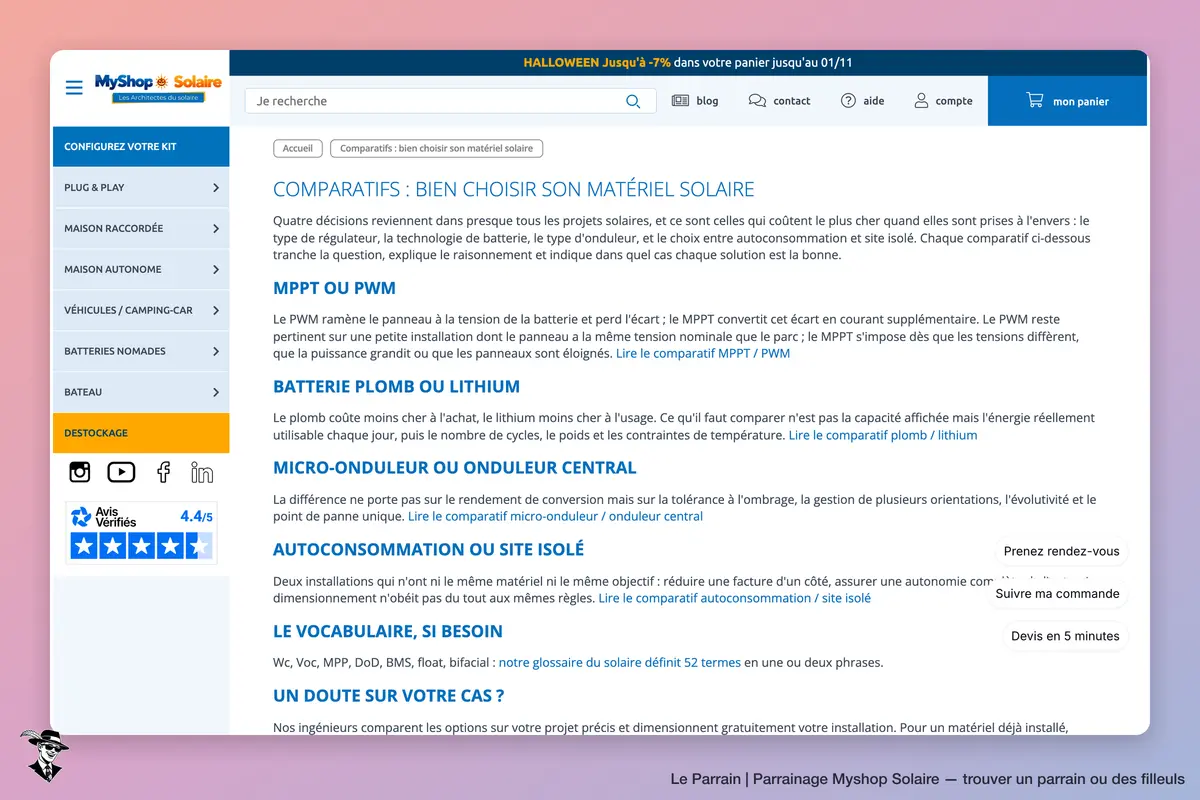
Task: Select the Bateau menu label
Action: 83,393
